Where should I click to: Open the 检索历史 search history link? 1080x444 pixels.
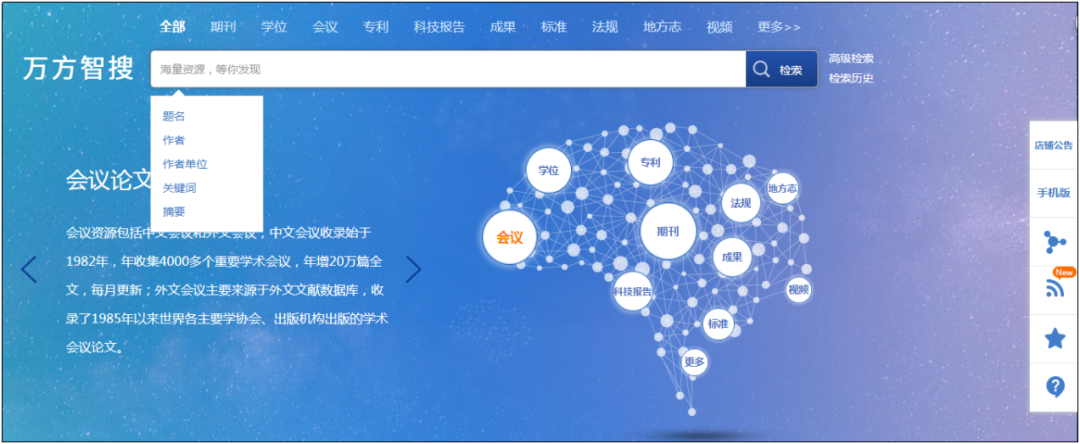tap(851, 78)
